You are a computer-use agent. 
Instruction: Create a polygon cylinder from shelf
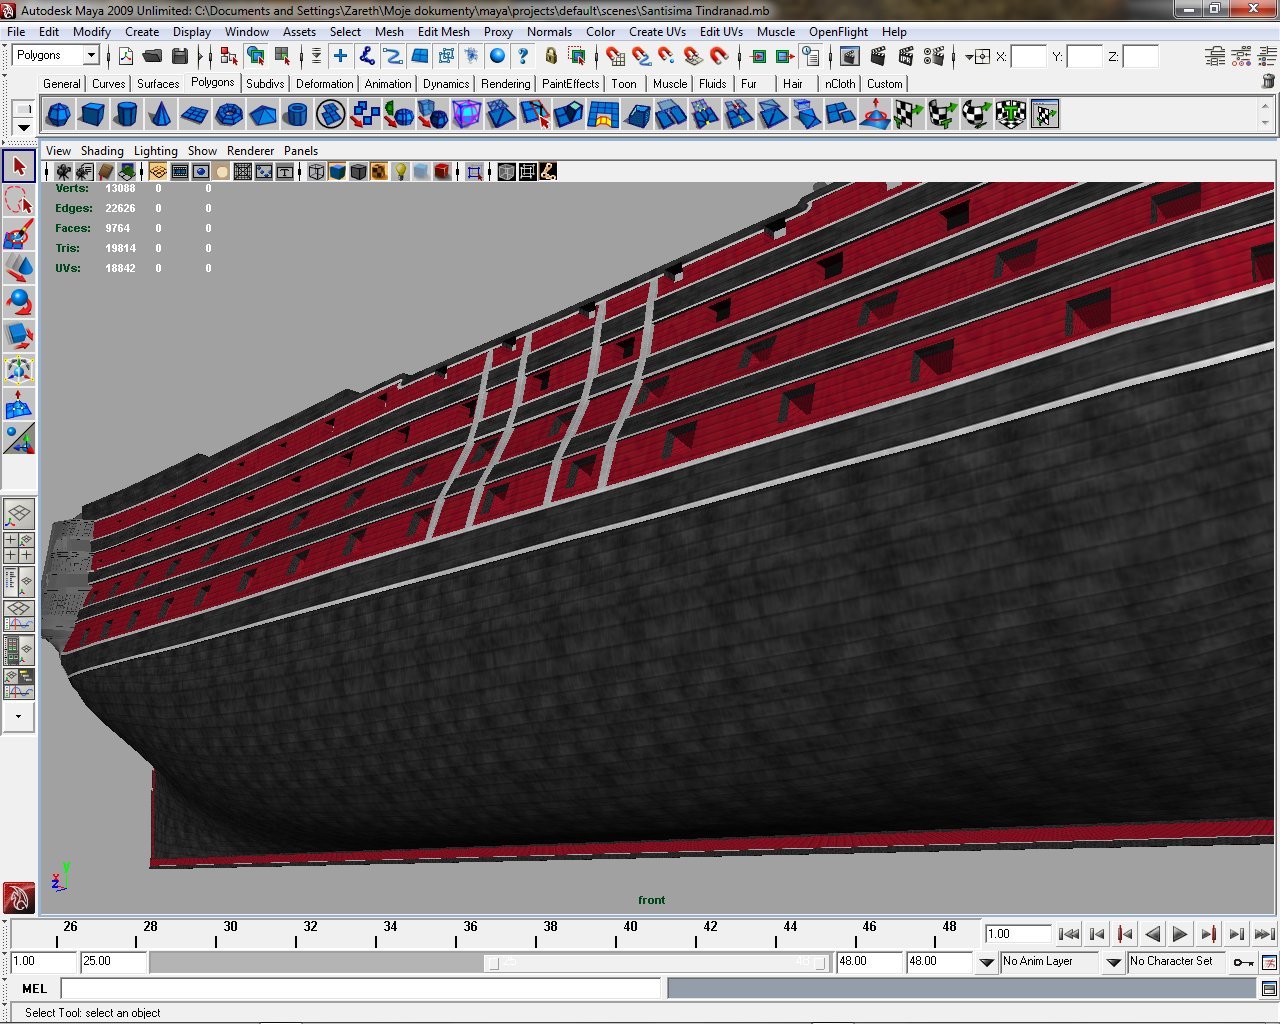pyautogui.click(x=126, y=114)
